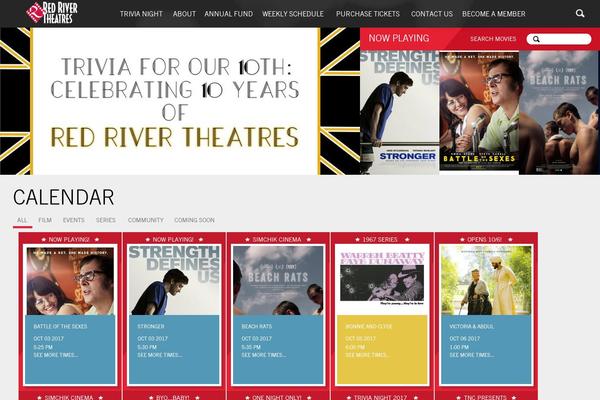Click the Simchik Cinema header above Beach Rats

[277, 240]
